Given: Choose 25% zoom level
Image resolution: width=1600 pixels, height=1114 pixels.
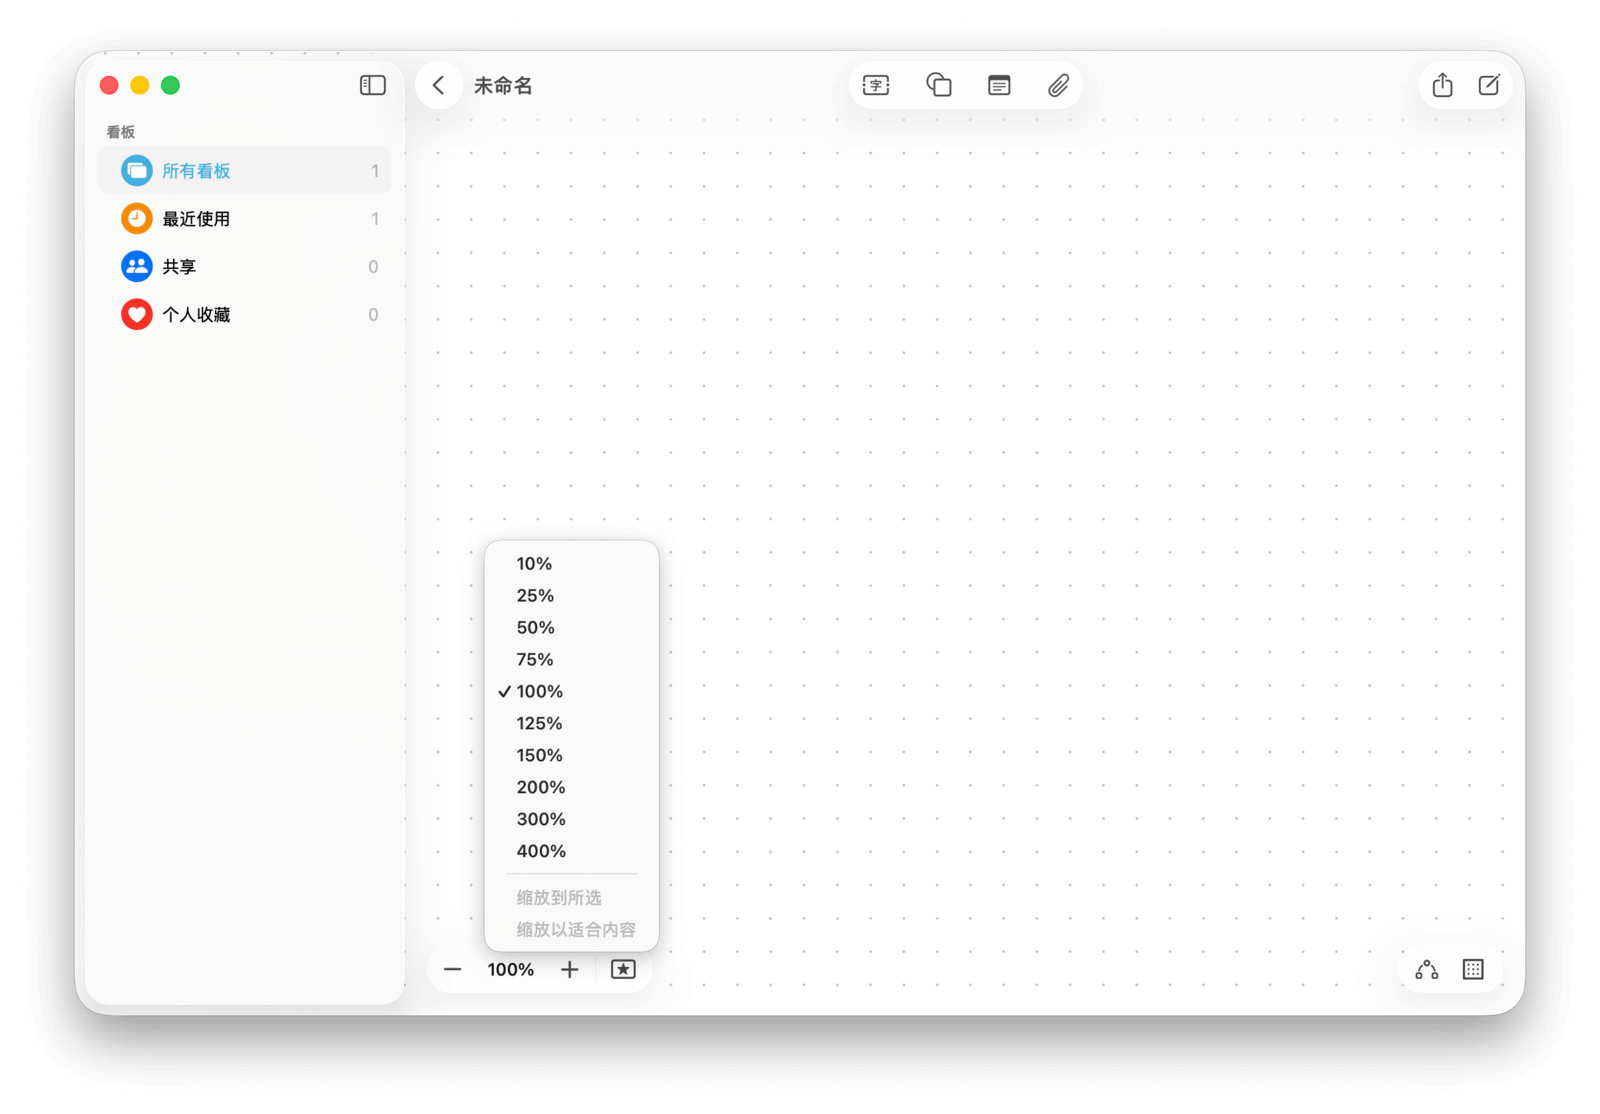Looking at the screenshot, I should click(572, 596).
